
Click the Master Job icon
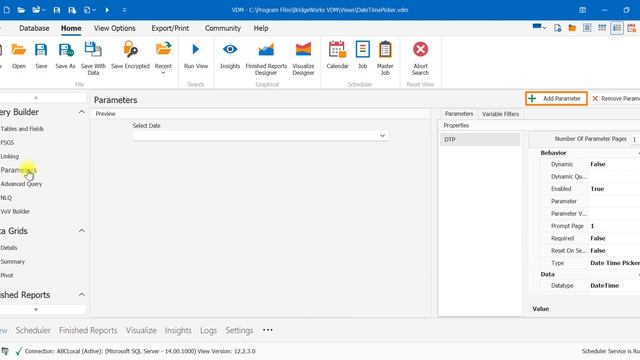(385, 49)
